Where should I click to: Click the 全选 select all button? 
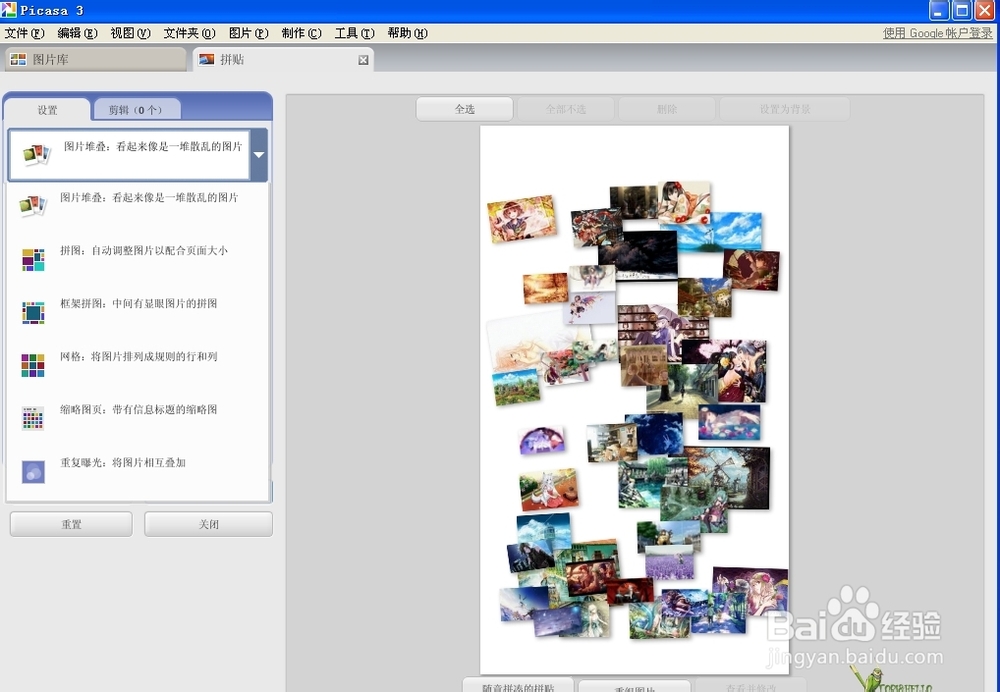click(x=464, y=109)
